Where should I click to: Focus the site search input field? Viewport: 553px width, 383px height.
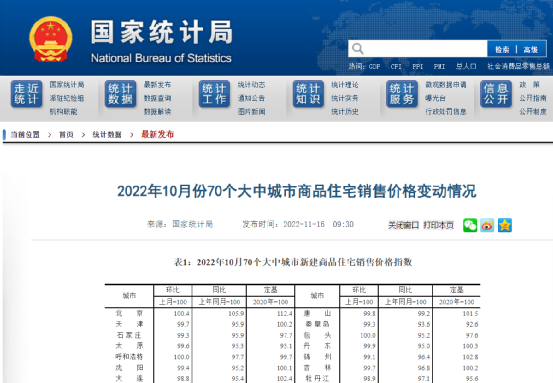418,49
